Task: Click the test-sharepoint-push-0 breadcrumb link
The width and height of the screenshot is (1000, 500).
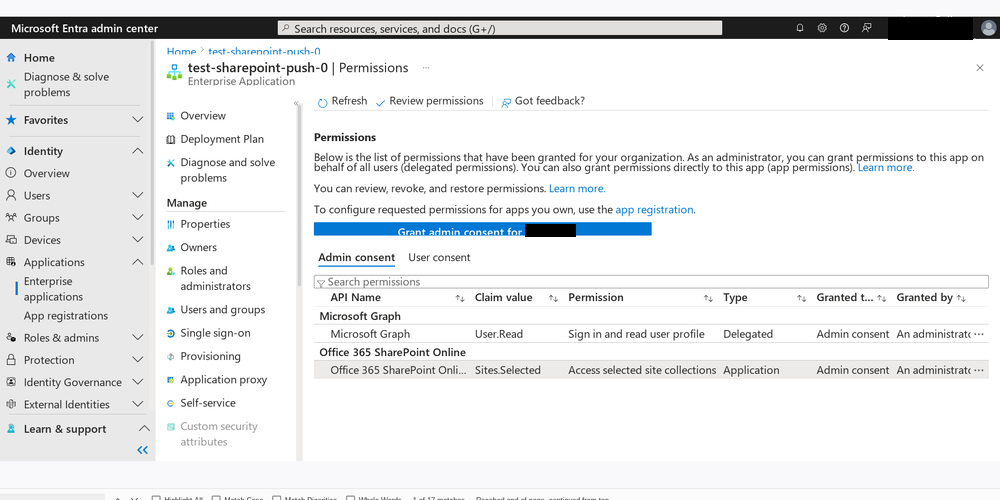Action: [x=264, y=52]
